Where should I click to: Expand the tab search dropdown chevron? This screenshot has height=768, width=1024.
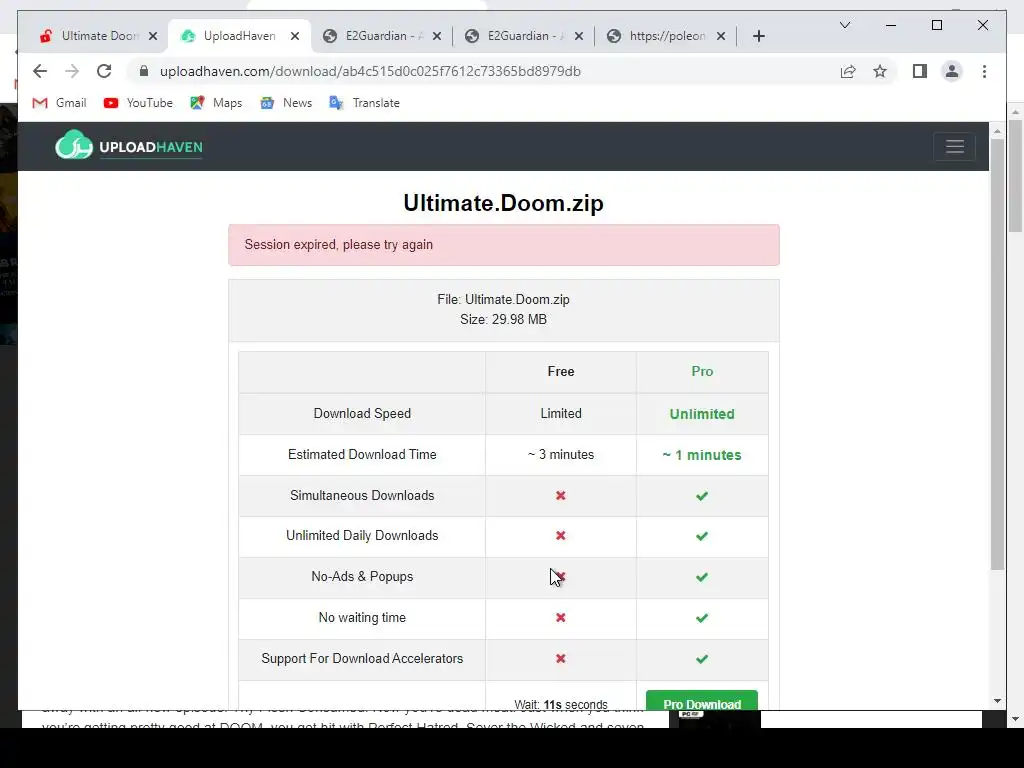click(845, 25)
